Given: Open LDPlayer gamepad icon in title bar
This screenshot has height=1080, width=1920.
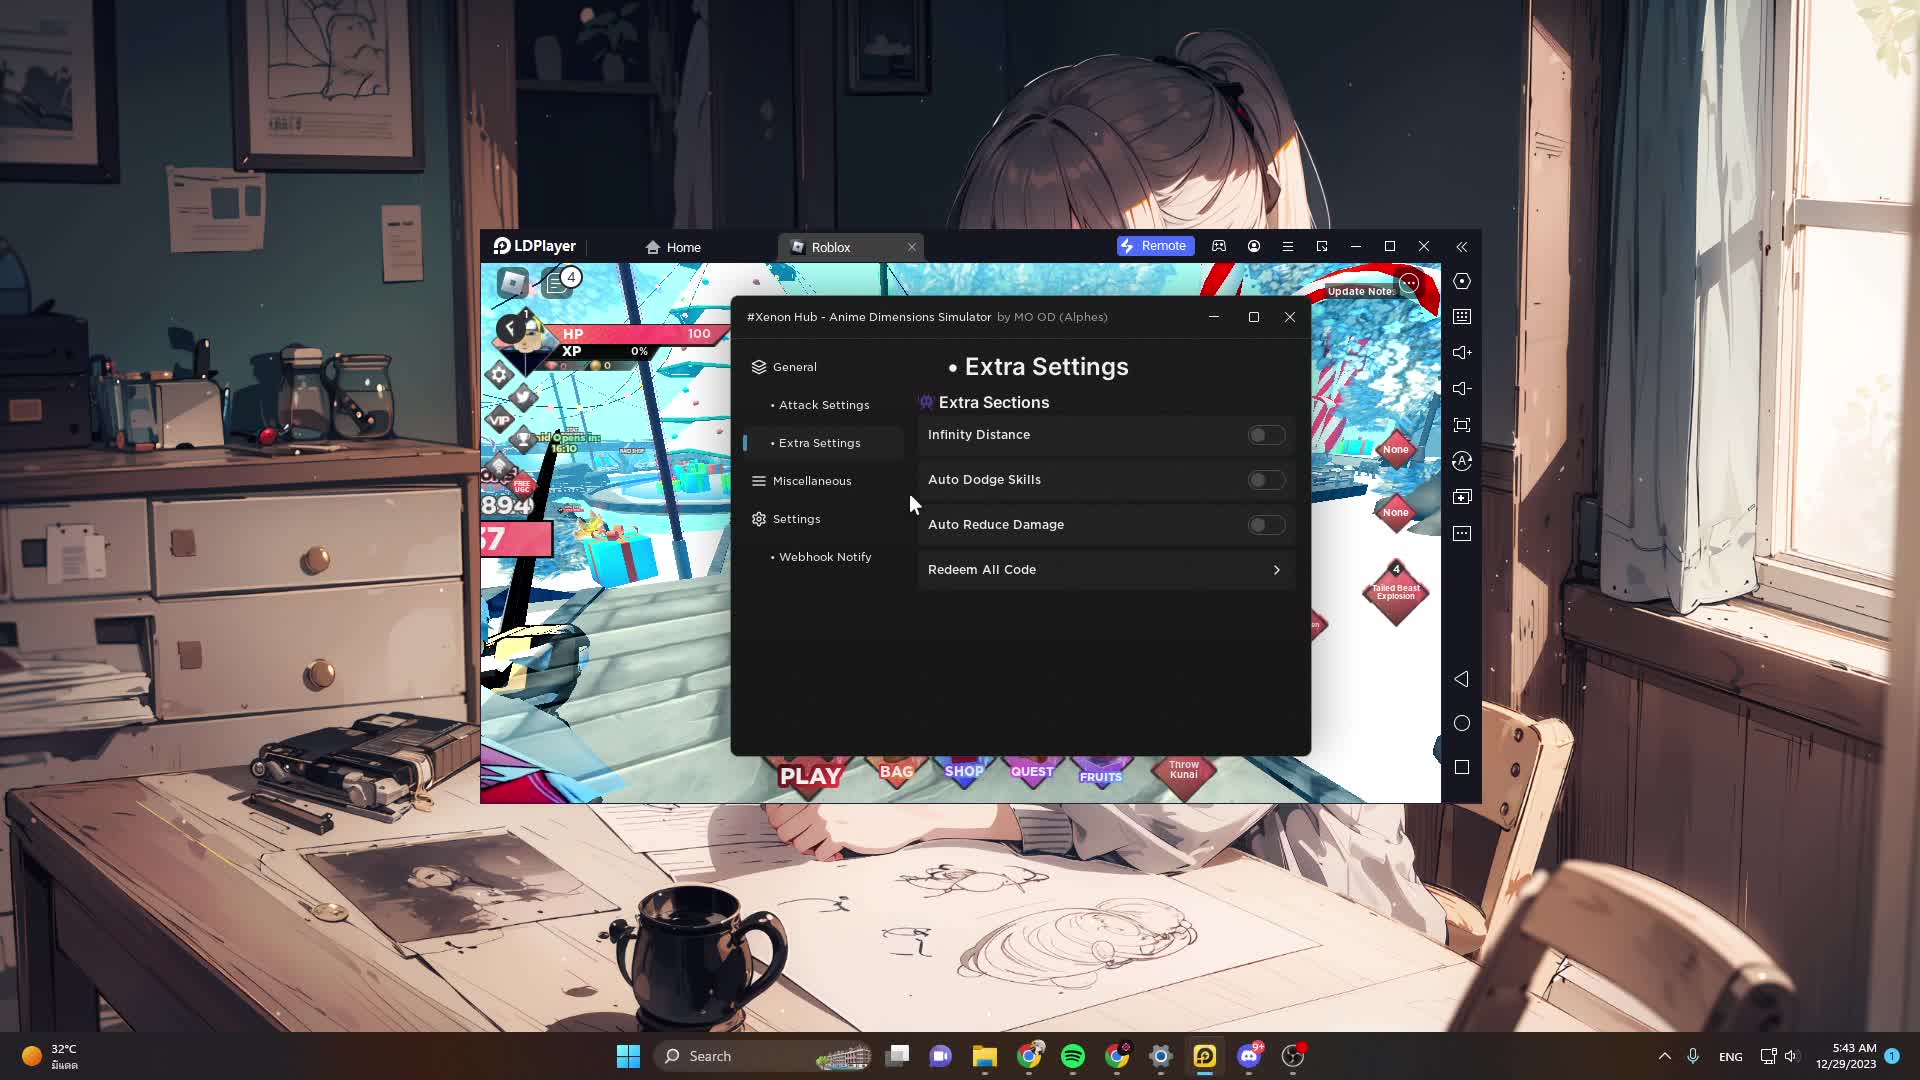Looking at the screenshot, I should [1219, 246].
